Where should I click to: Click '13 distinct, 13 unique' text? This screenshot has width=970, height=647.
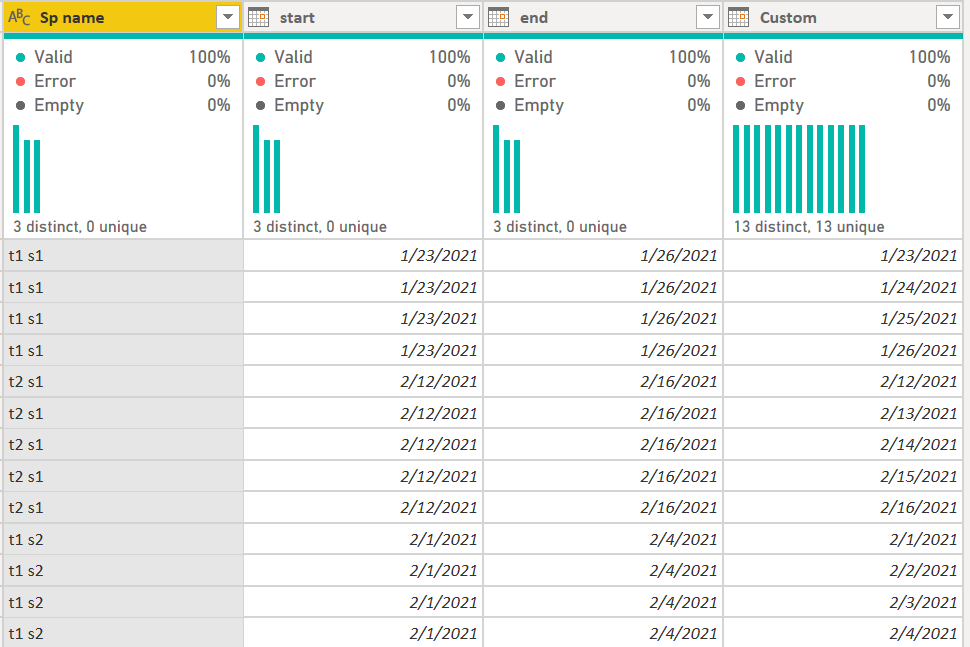click(809, 227)
